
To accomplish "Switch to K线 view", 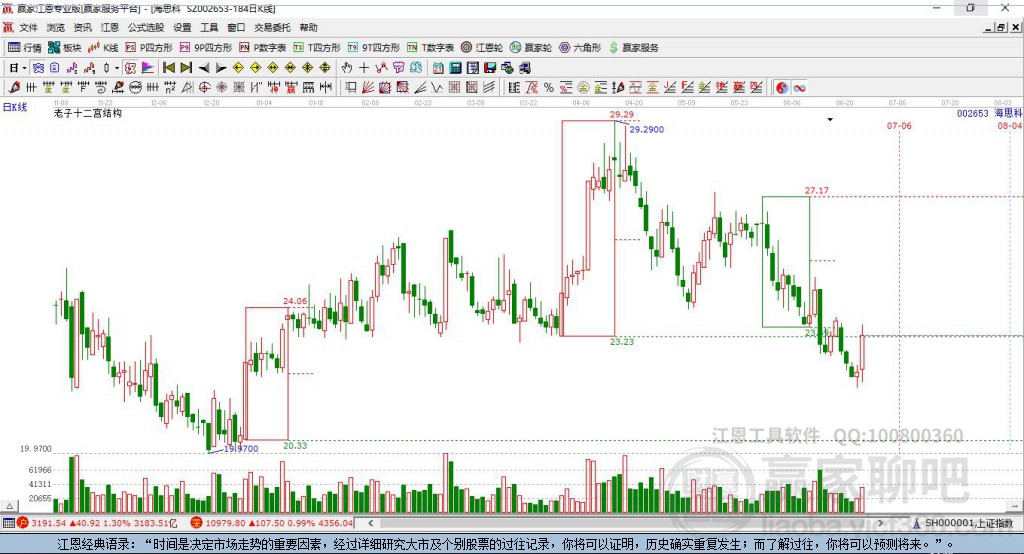I will (x=103, y=48).
